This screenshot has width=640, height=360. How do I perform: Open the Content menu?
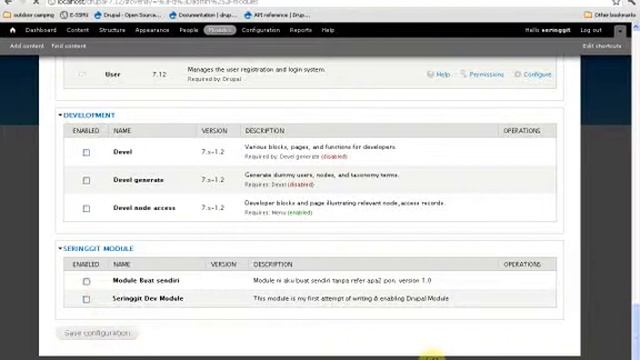pos(78,30)
